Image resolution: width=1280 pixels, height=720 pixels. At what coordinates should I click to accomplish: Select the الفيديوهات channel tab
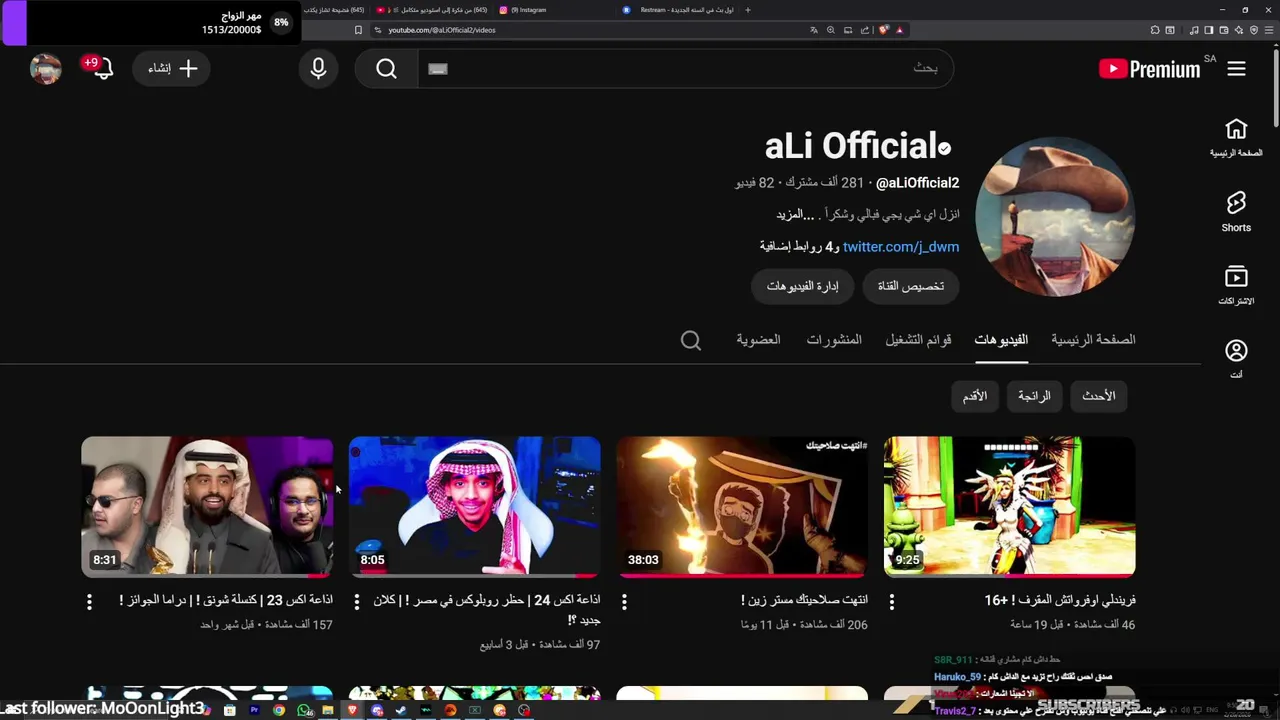[x=1001, y=340]
